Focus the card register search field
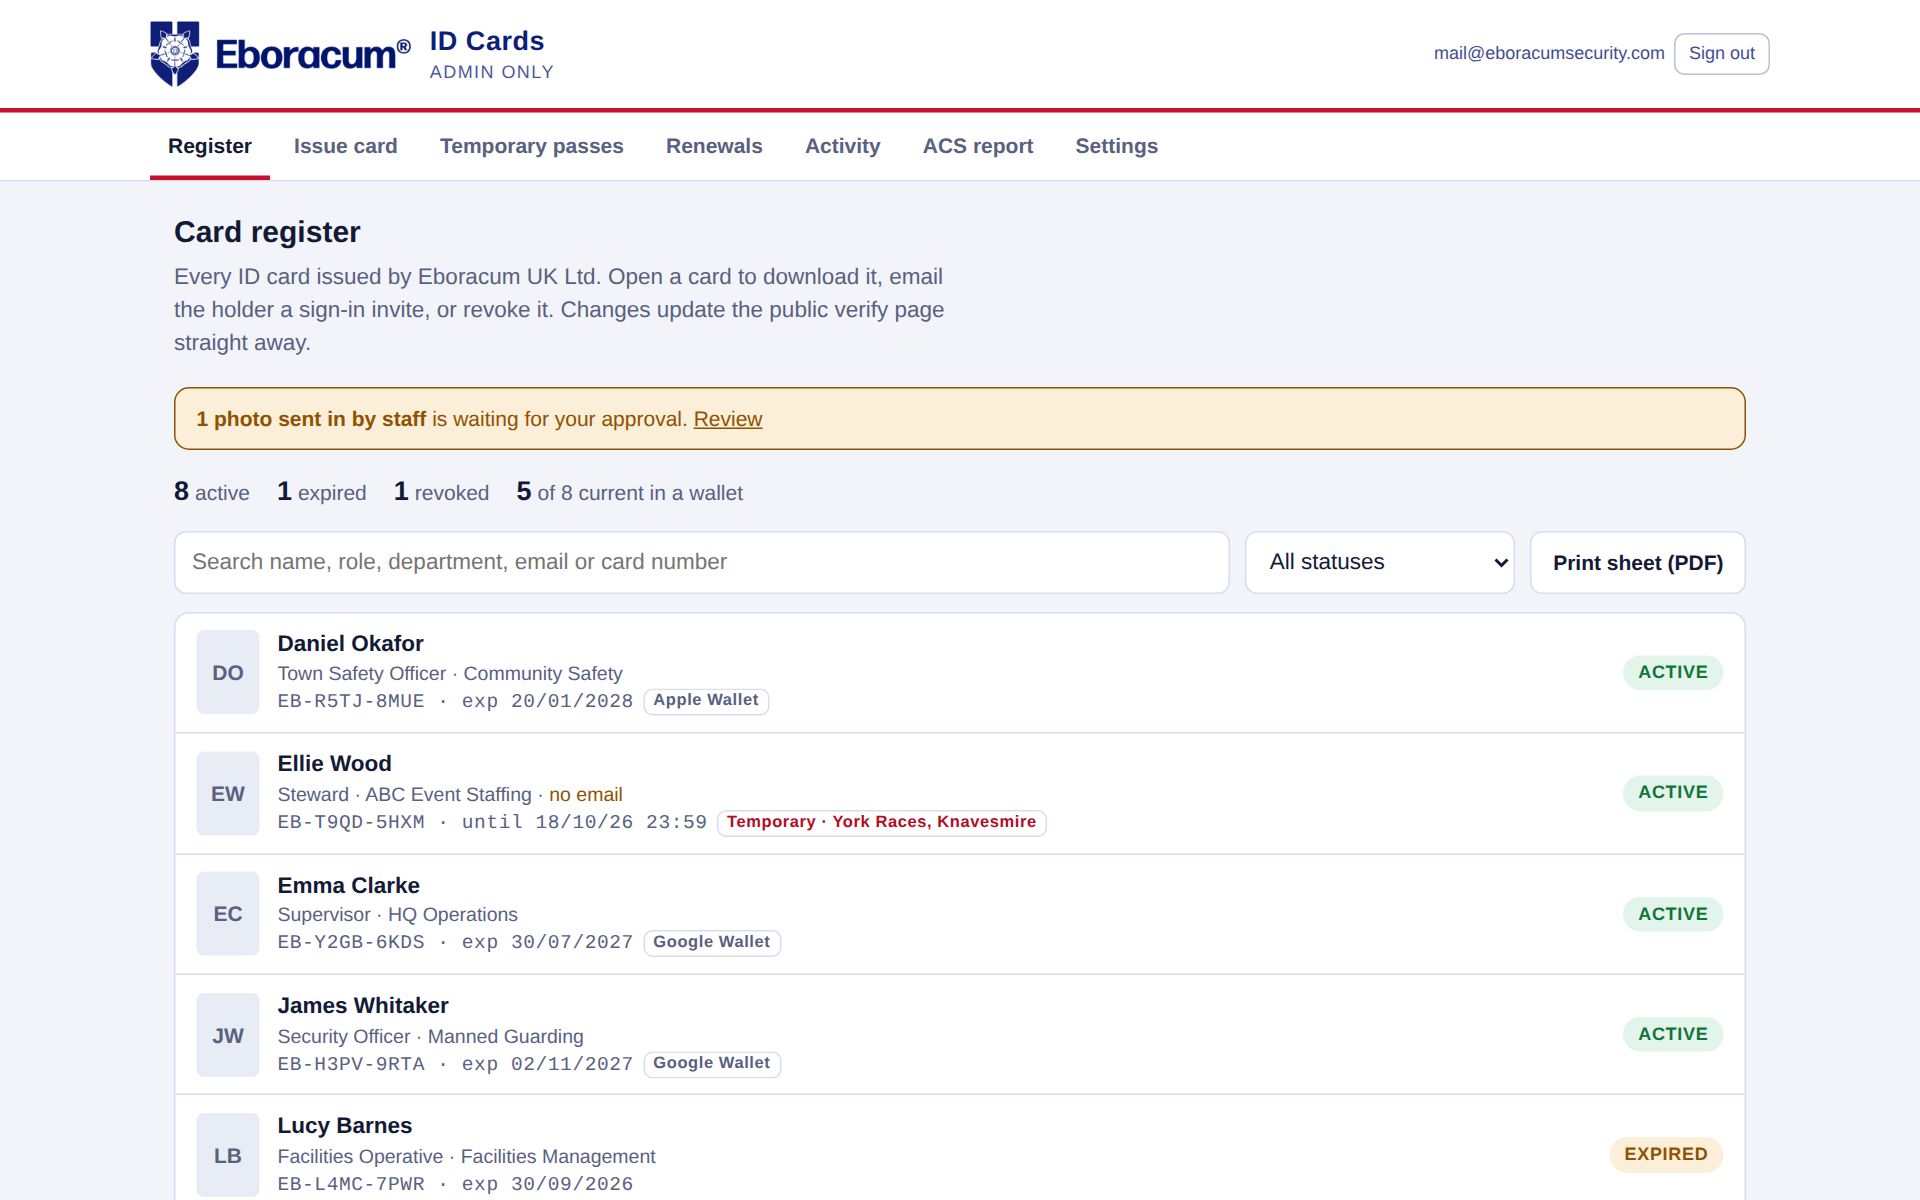 (x=701, y=562)
